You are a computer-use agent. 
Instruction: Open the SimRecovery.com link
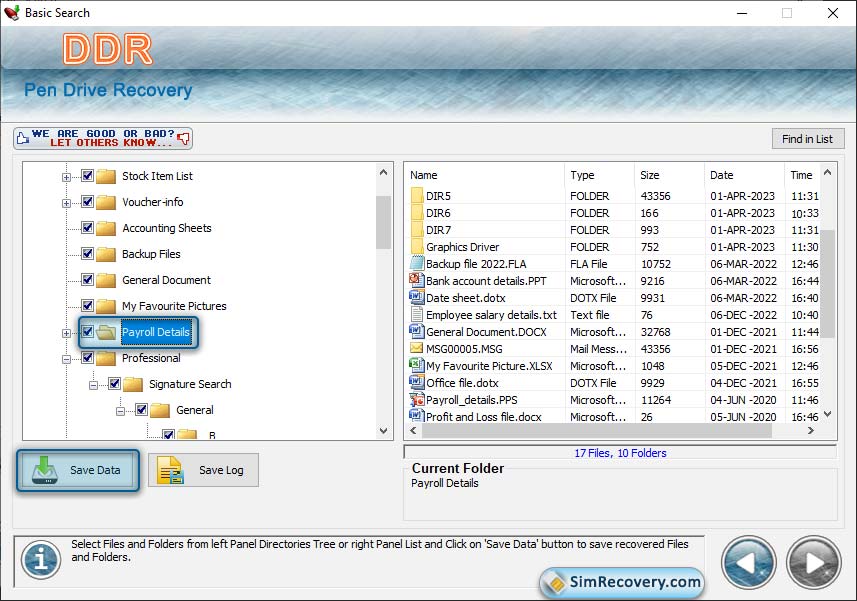tap(623, 582)
